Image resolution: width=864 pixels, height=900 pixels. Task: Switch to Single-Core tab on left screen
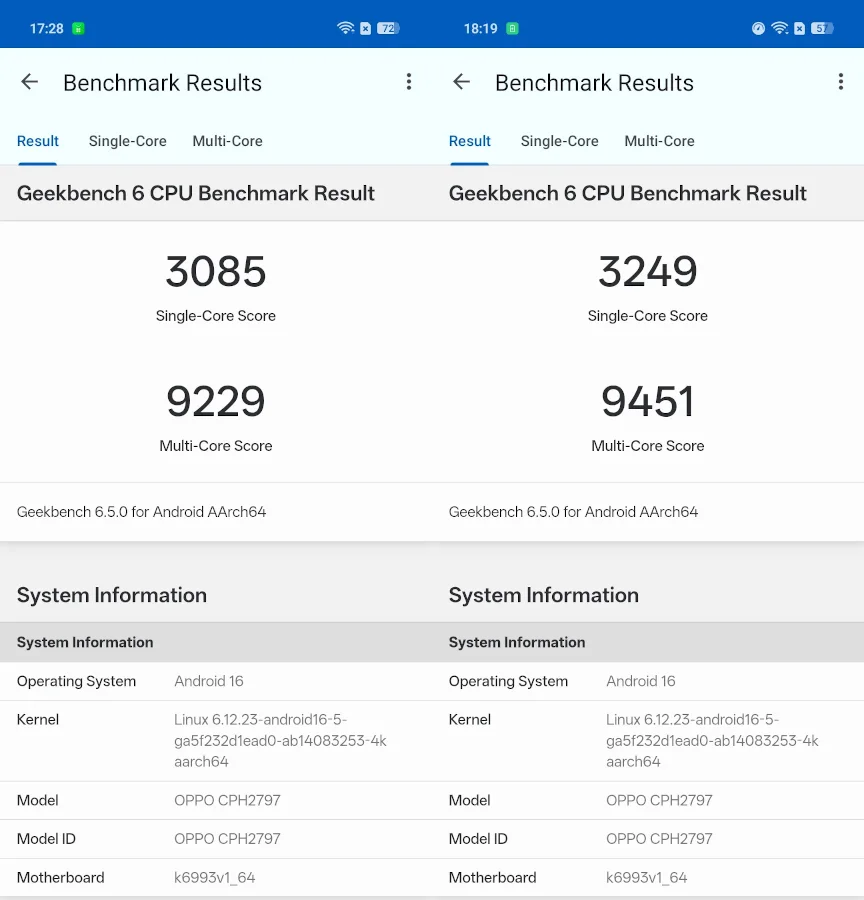point(127,141)
